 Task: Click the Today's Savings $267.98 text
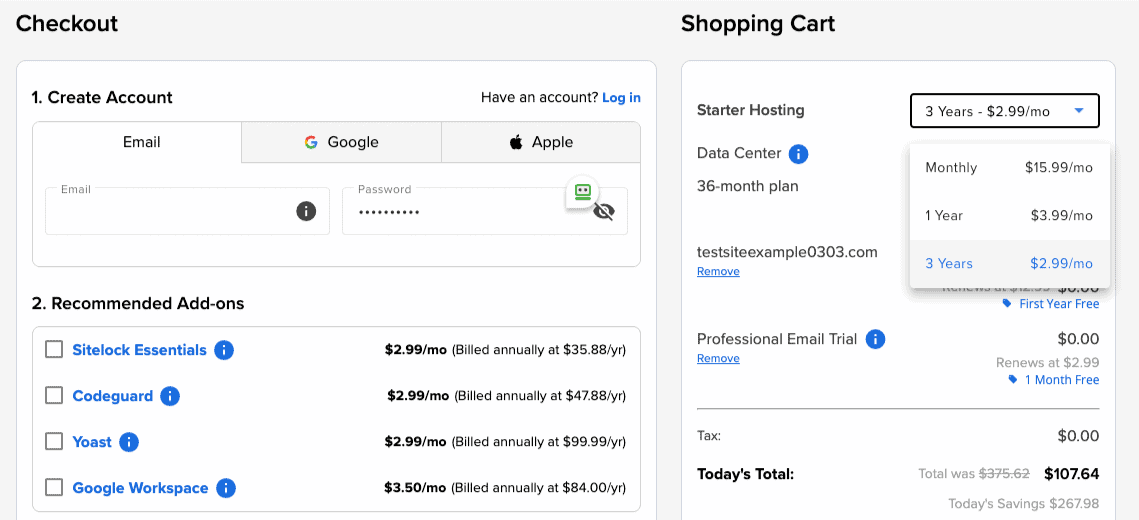(1024, 503)
